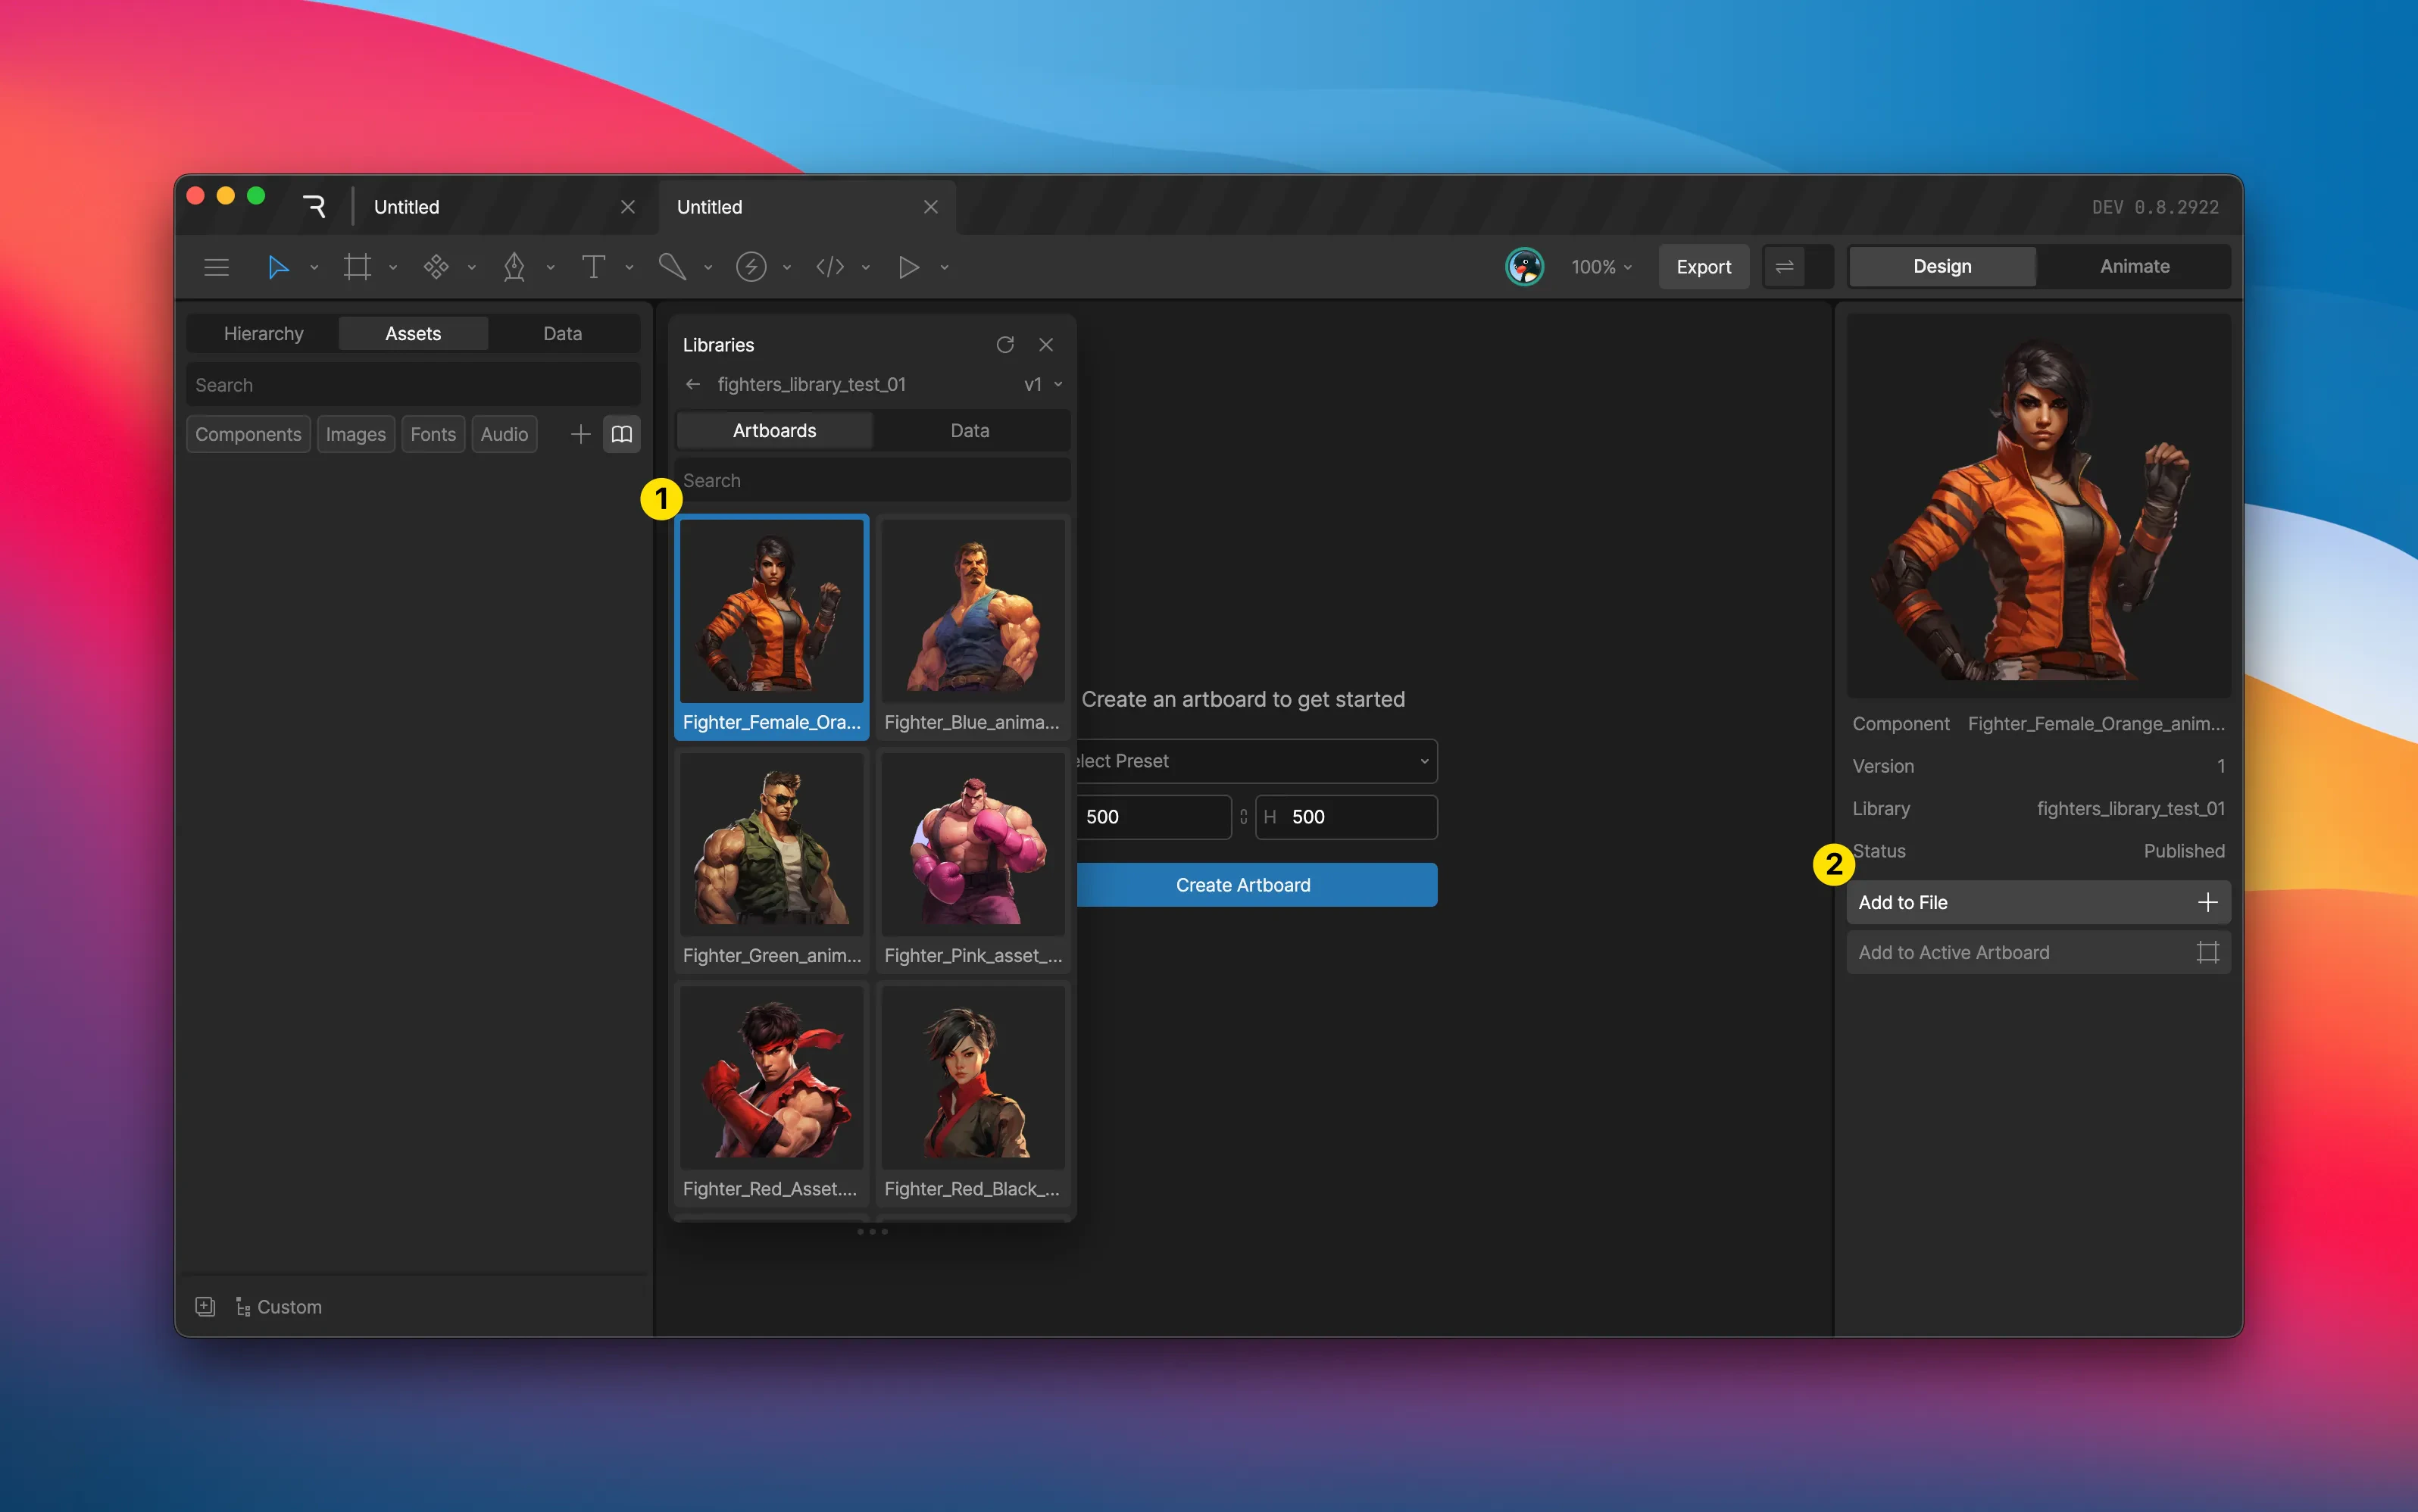Refresh the Libraries panel

(x=1005, y=345)
